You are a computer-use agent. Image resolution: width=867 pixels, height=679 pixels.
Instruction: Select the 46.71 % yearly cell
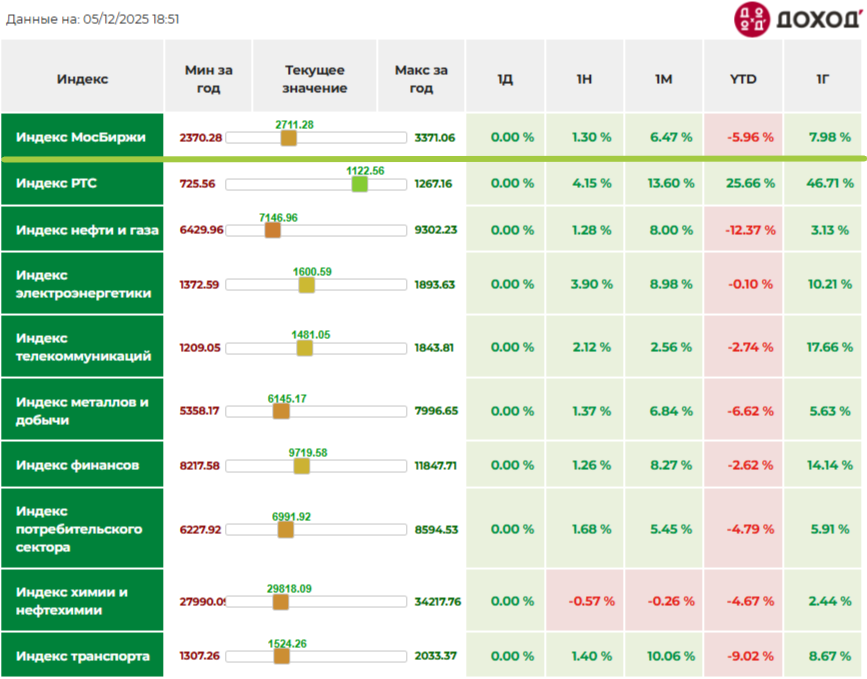[823, 183]
